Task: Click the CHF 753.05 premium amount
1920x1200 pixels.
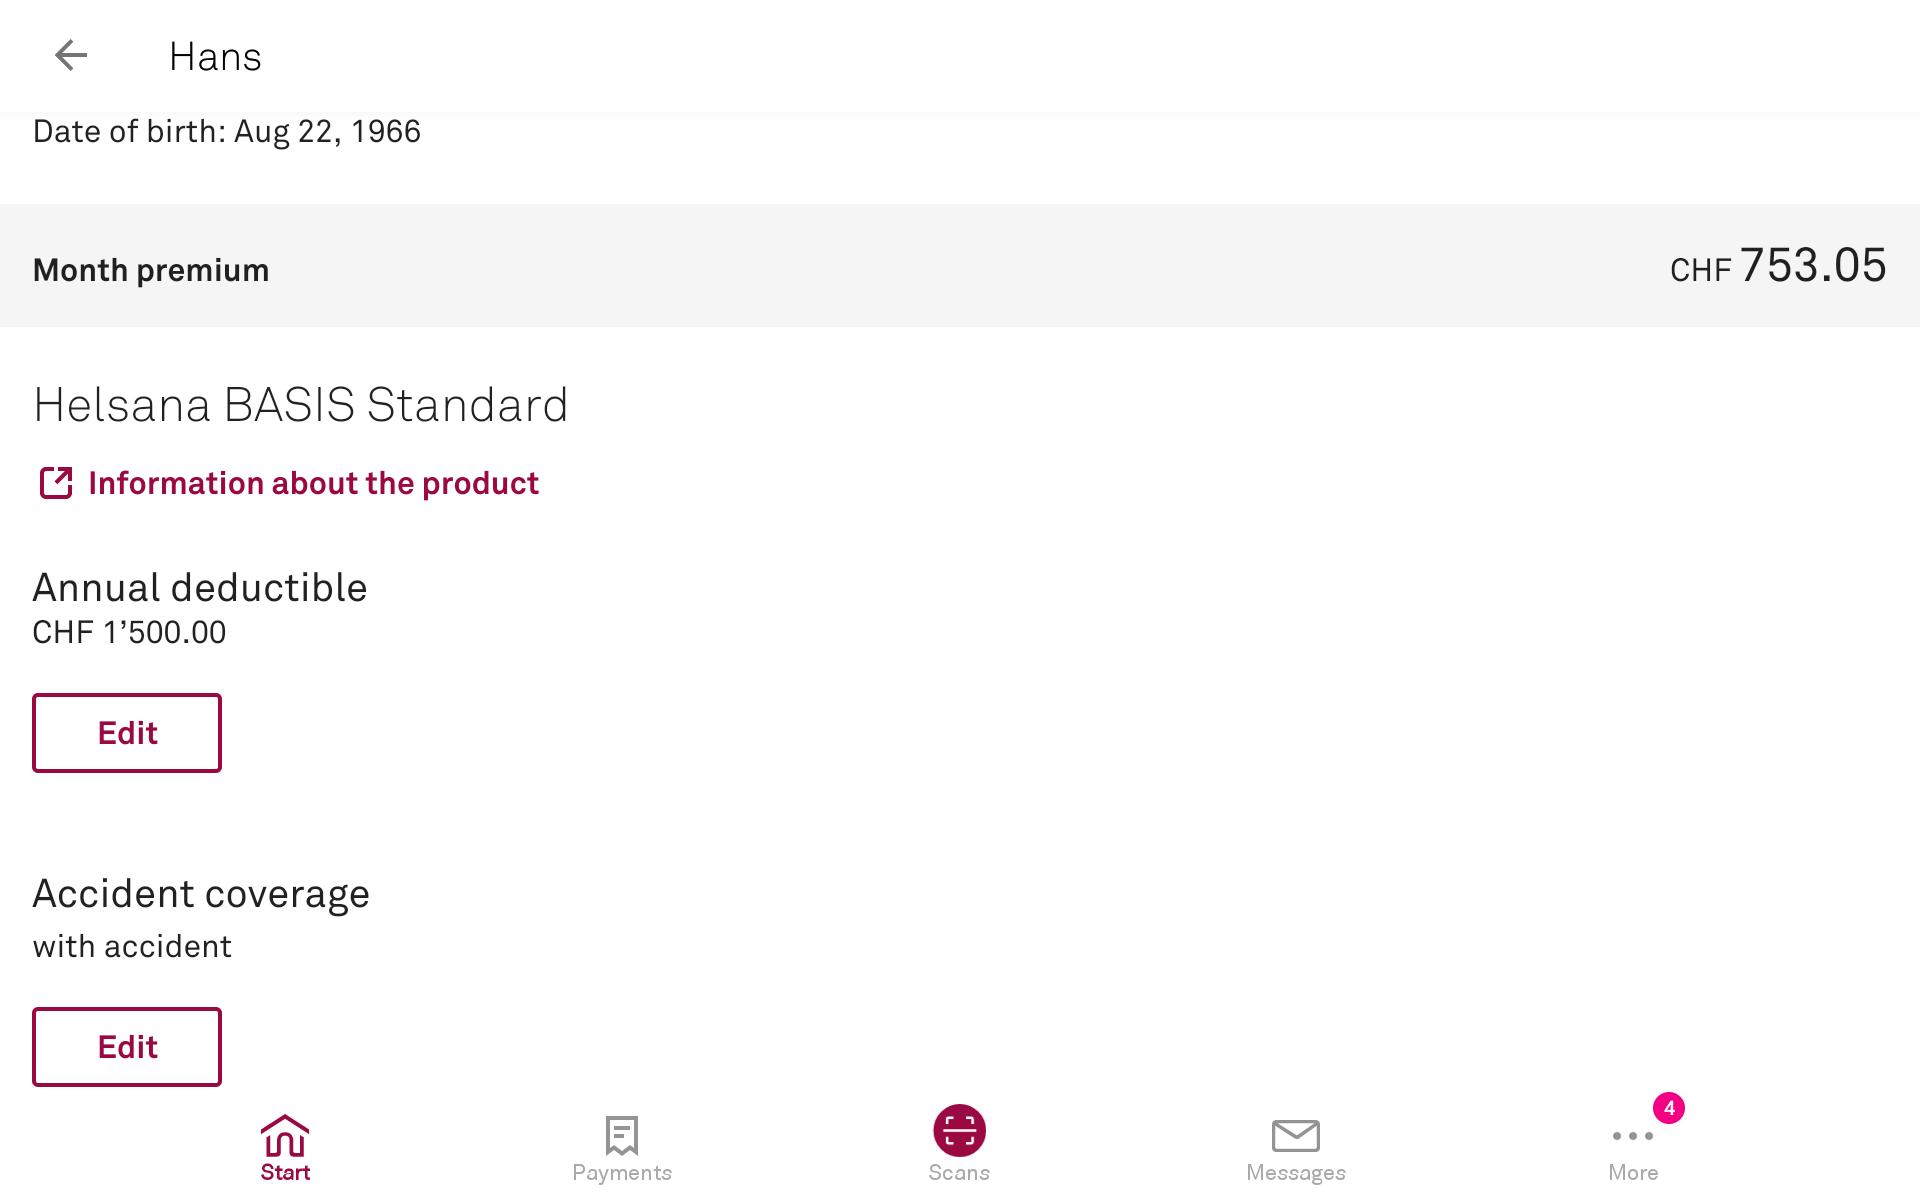Action: (x=1778, y=267)
